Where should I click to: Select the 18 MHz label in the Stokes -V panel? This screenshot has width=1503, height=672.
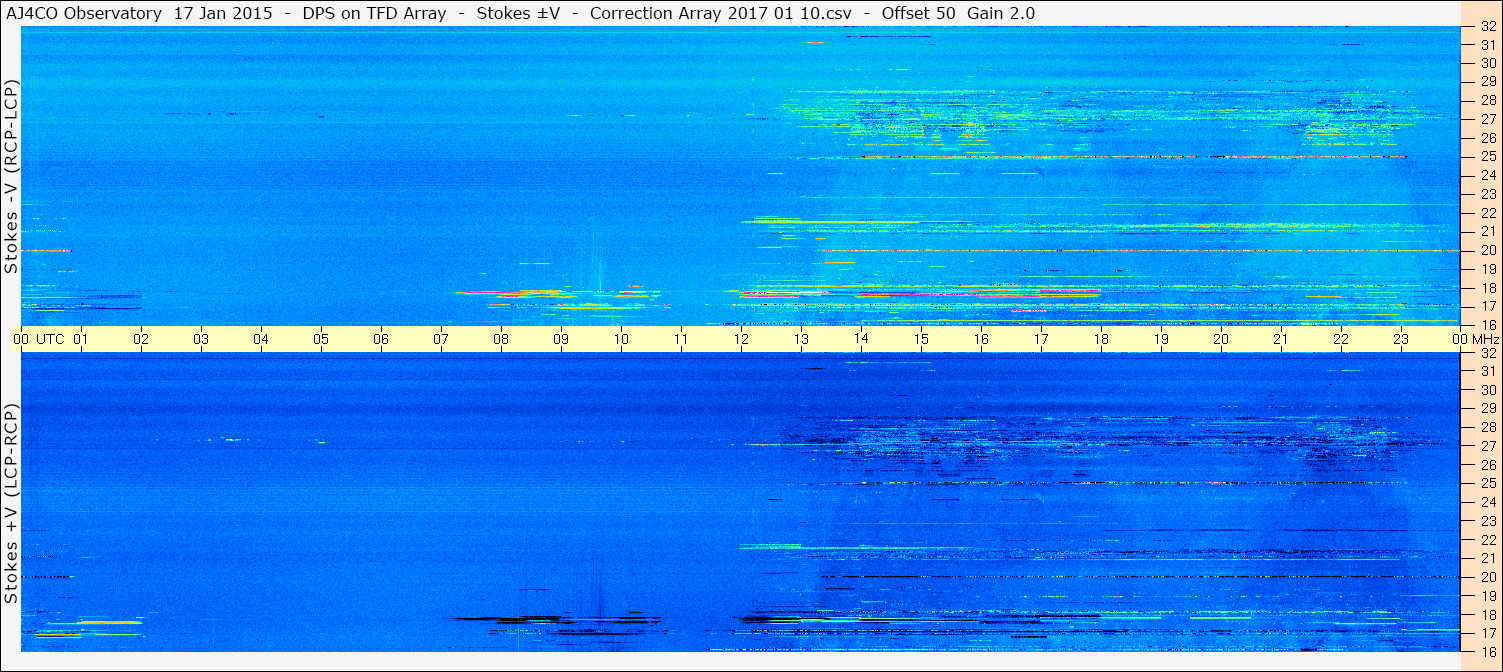[x=1487, y=288]
